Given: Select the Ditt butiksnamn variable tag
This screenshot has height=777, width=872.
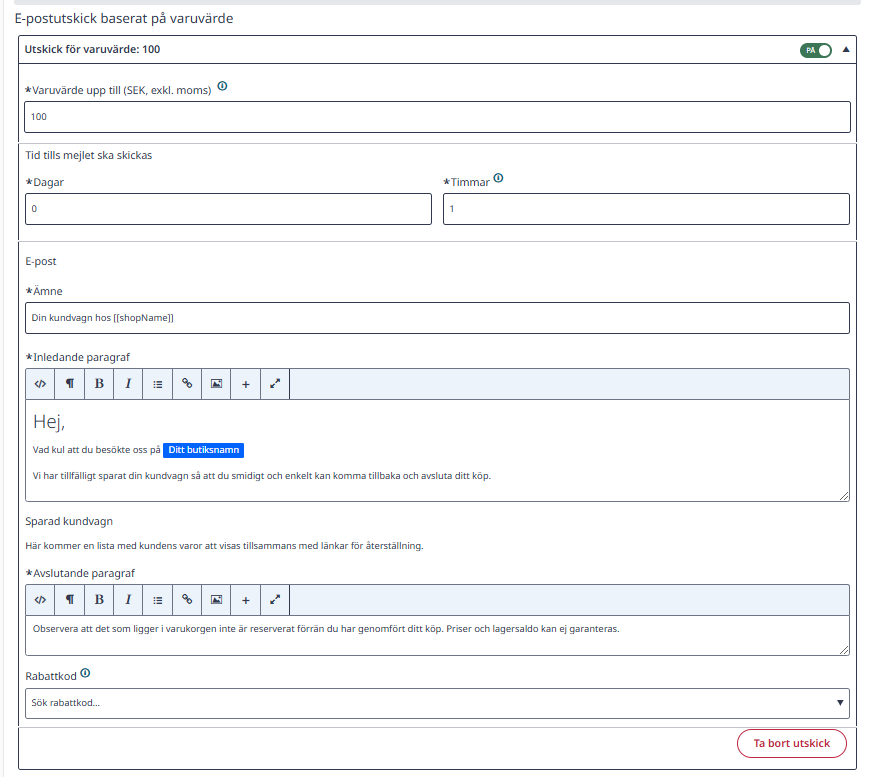Looking at the screenshot, I should pyautogui.click(x=204, y=450).
